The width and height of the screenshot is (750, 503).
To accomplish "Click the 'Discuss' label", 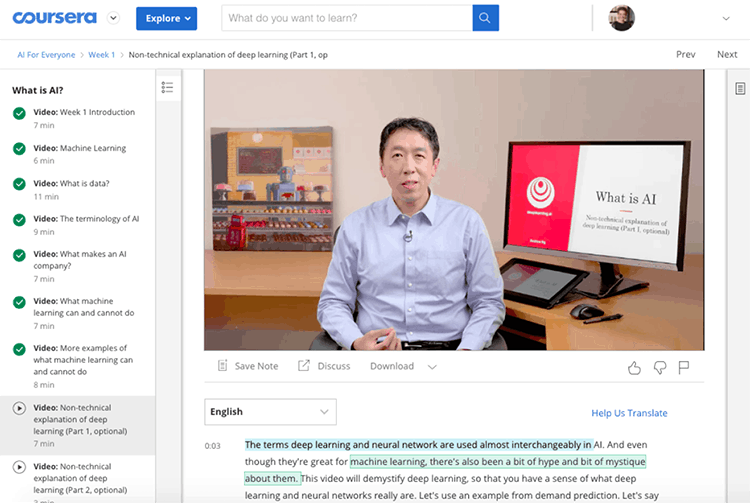I will tap(334, 366).
